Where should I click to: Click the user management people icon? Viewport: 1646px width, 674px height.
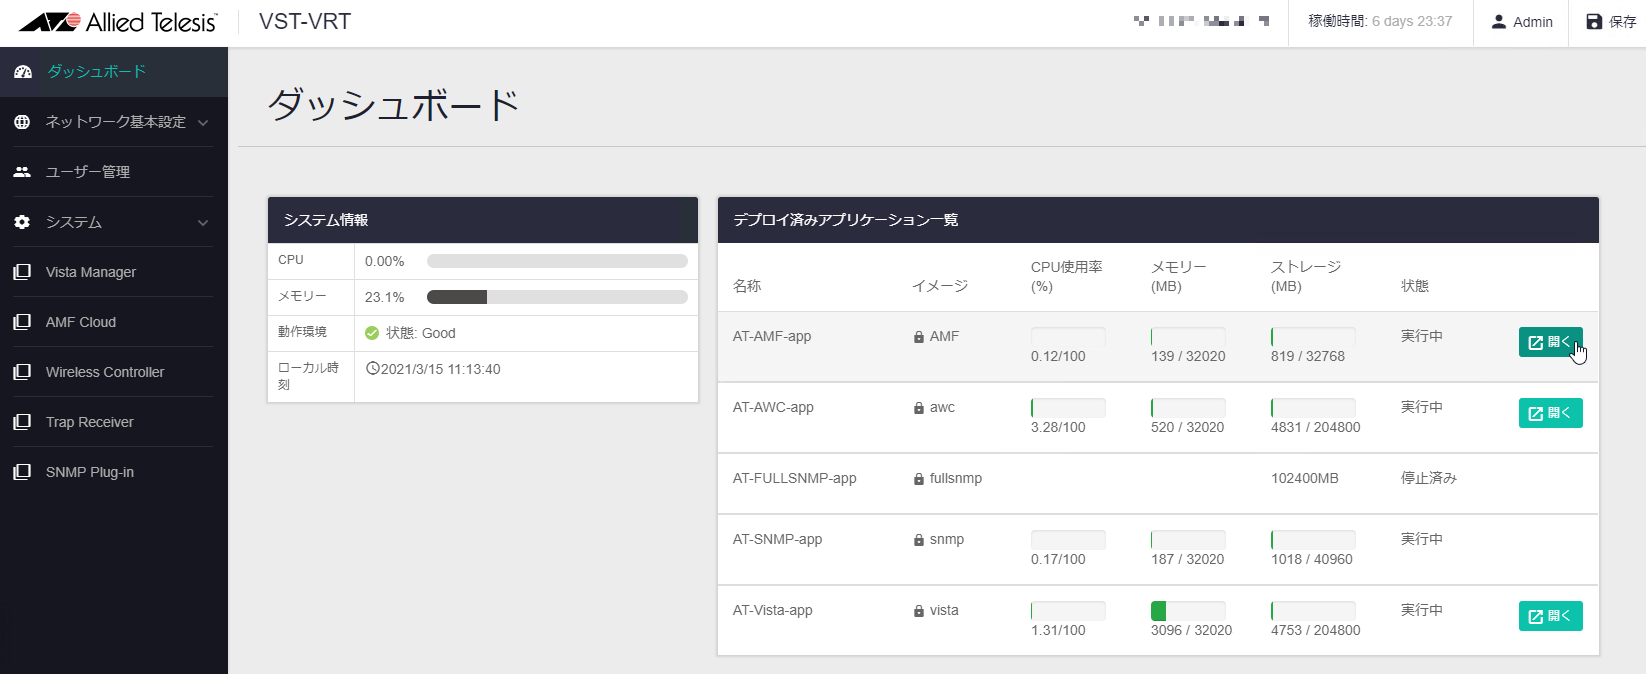pos(22,172)
